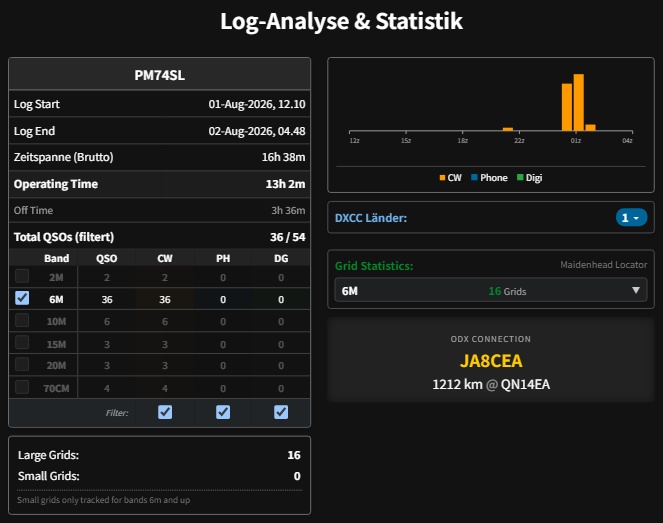Open the DXCC Länder count dropdown
The image size is (663, 523).
[631, 218]
